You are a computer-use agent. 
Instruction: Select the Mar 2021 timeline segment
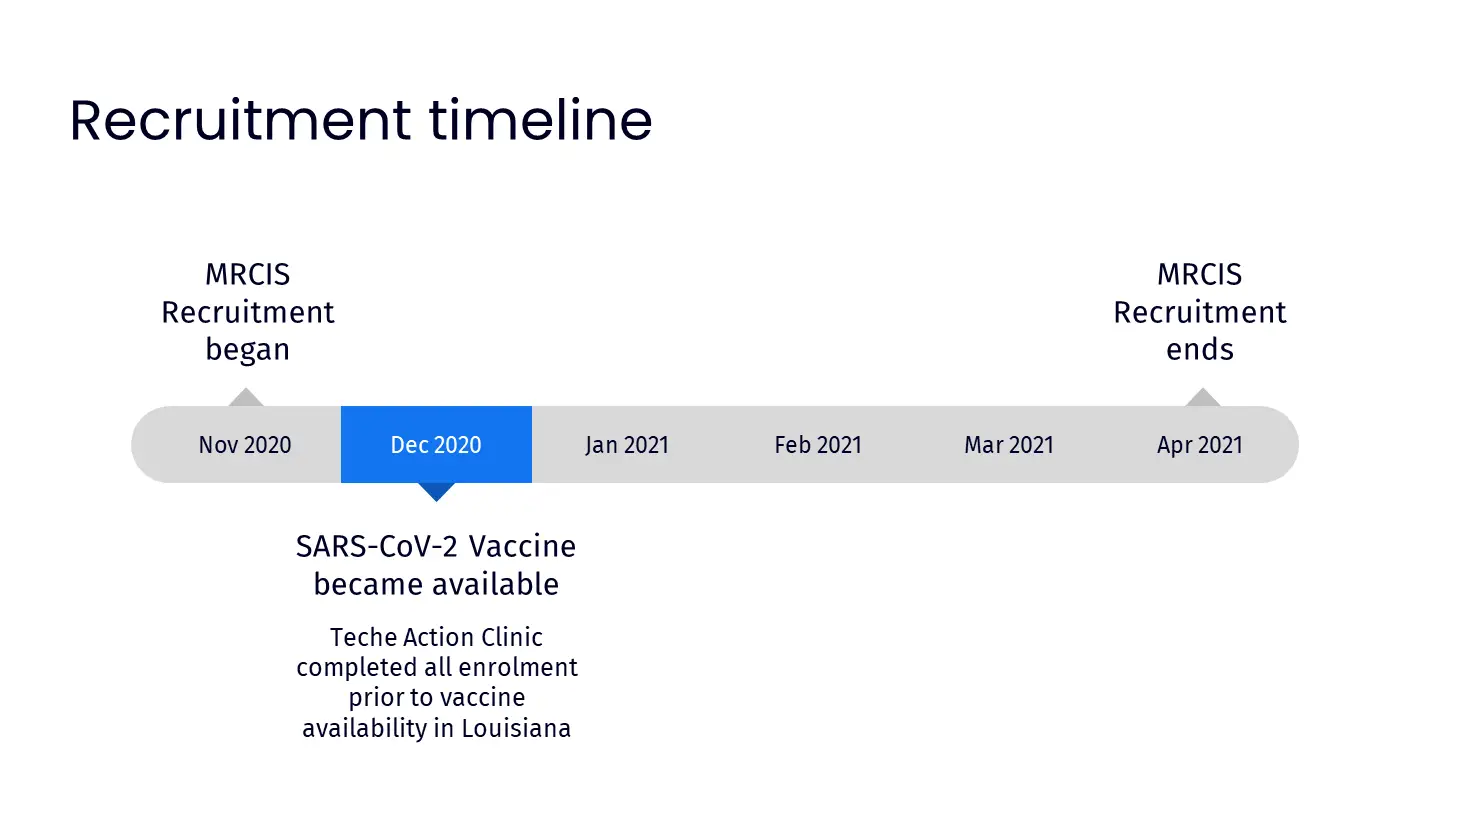pyautogui.click(x=1009, y=445)
